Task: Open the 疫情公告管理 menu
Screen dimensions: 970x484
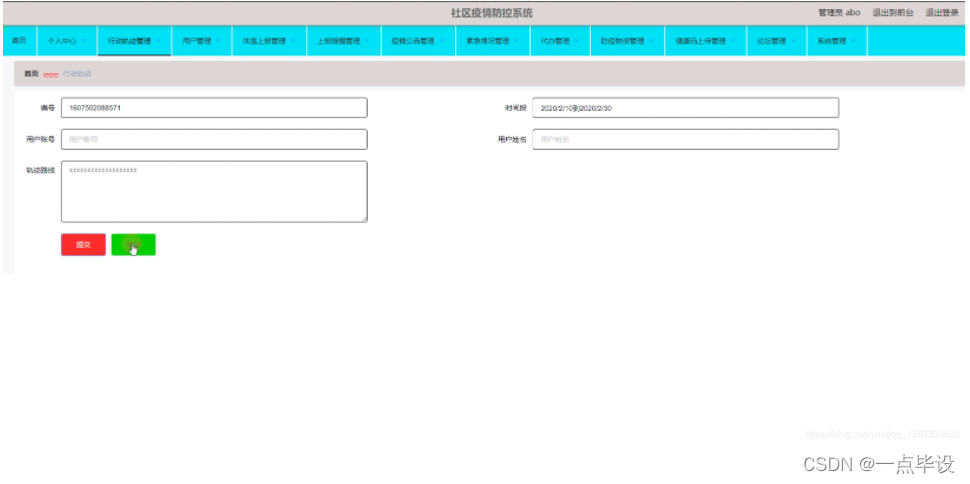Action: click(418, 41)
